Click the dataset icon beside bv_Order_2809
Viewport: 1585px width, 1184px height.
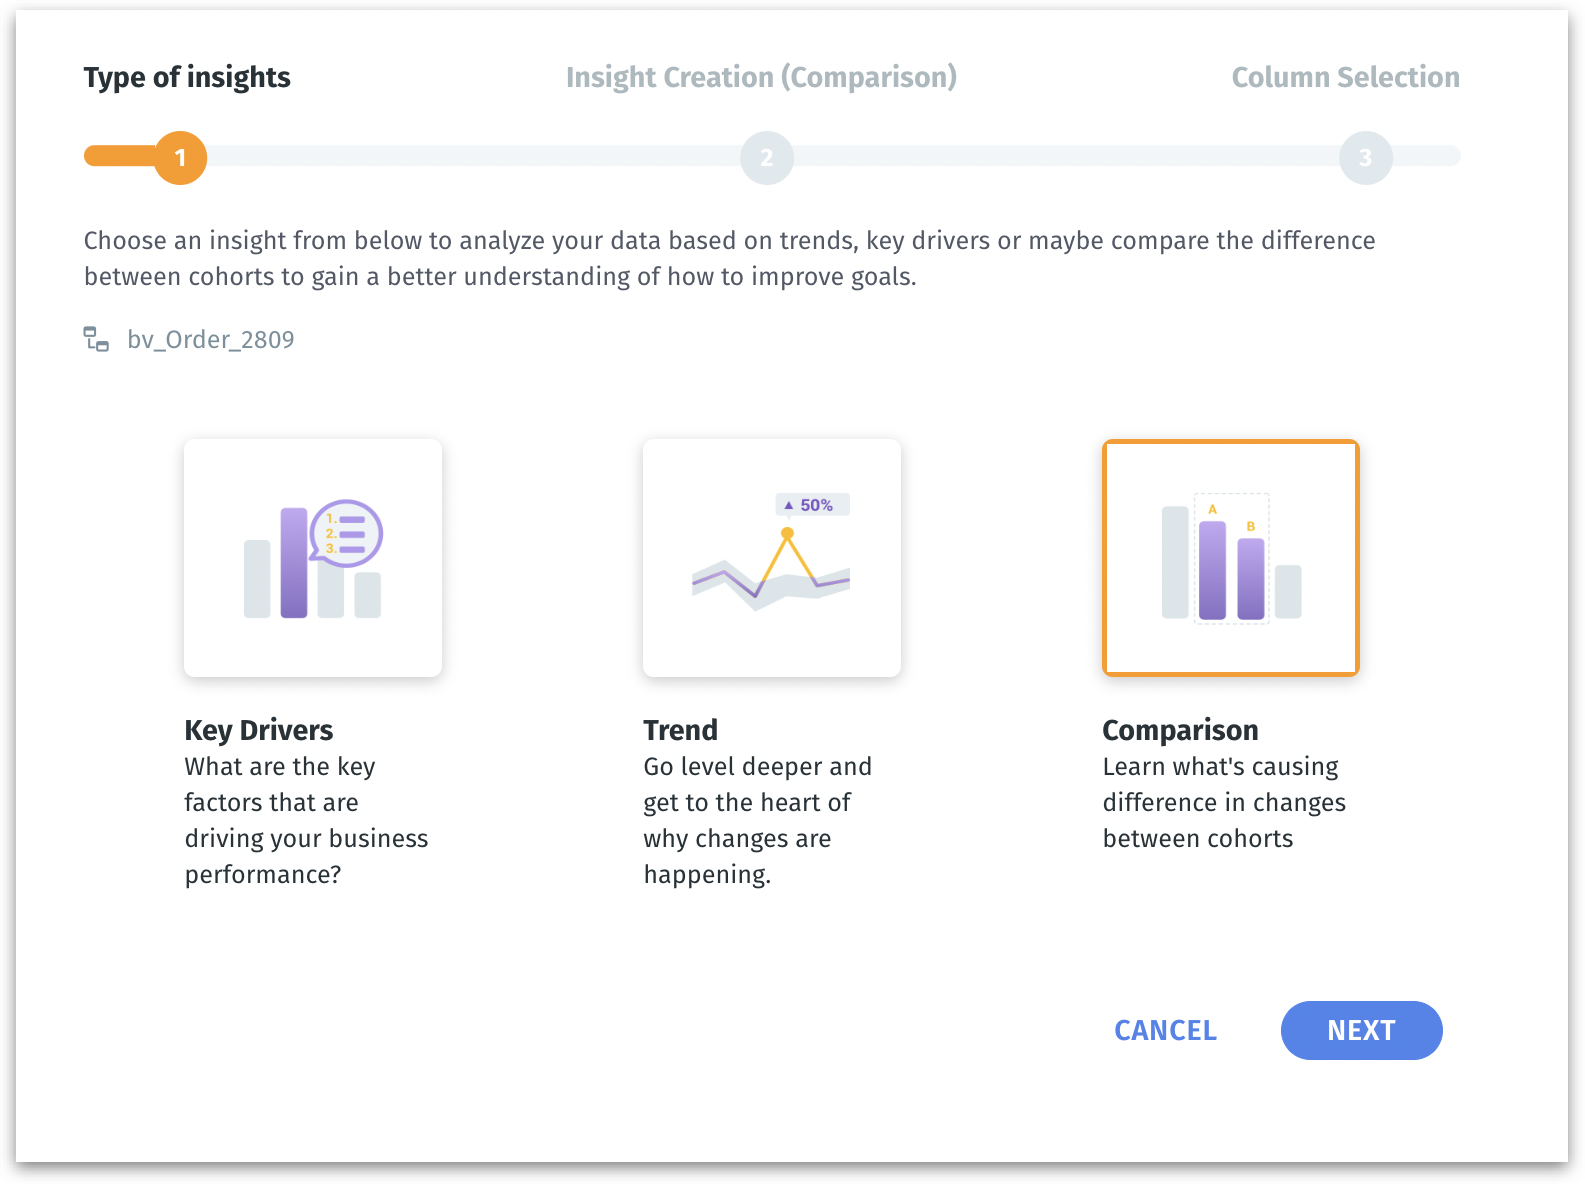(96, 340)
